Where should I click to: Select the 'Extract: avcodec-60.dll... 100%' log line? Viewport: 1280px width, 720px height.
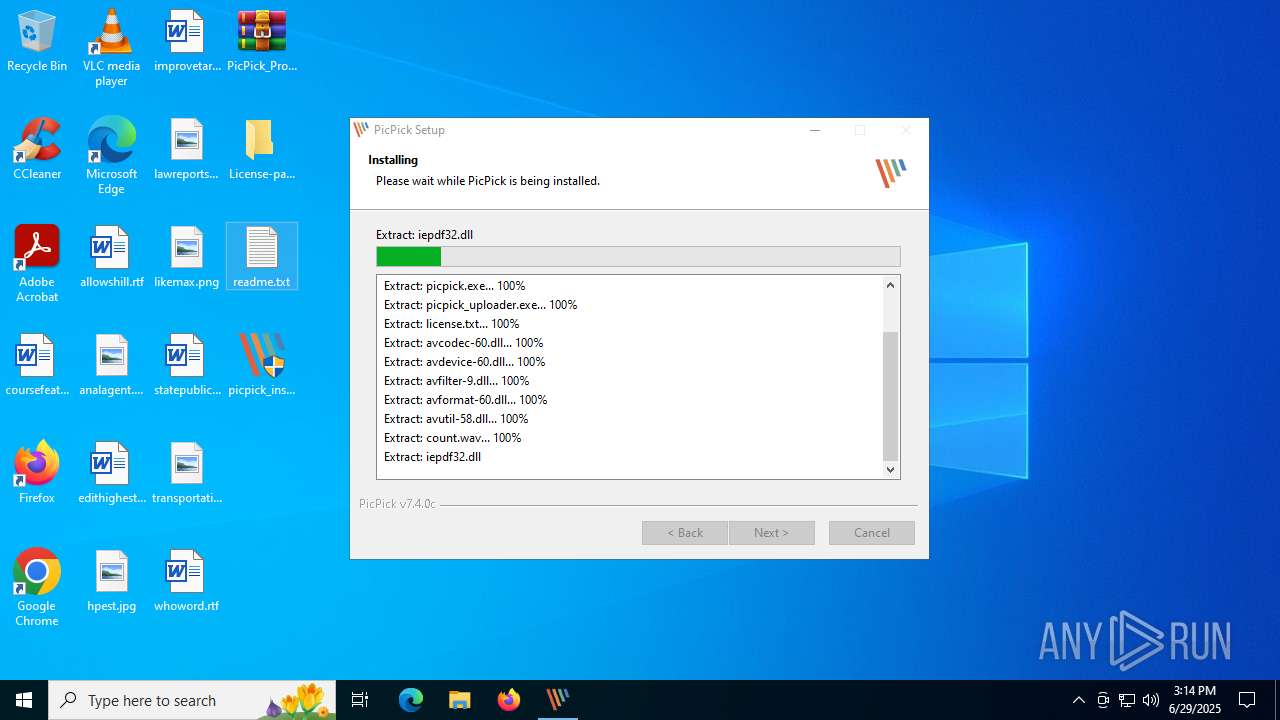[464, 343]
